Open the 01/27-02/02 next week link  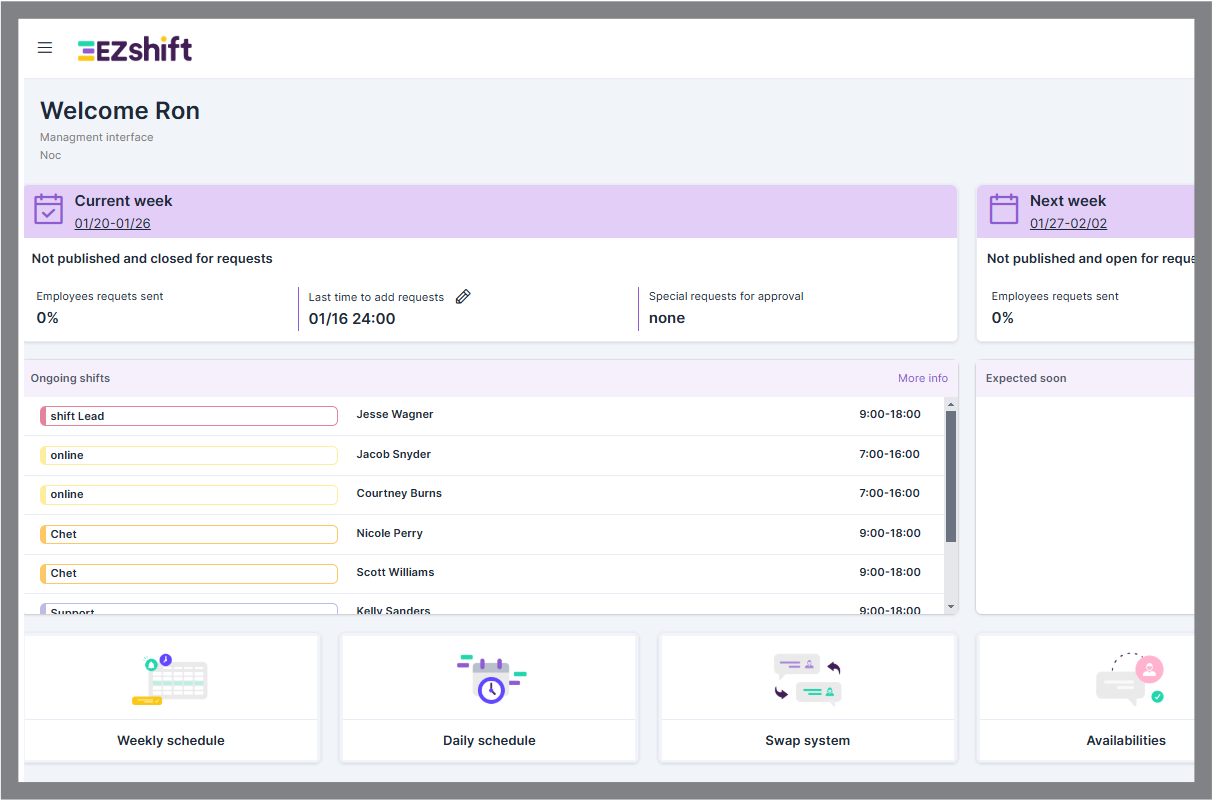1068,223
